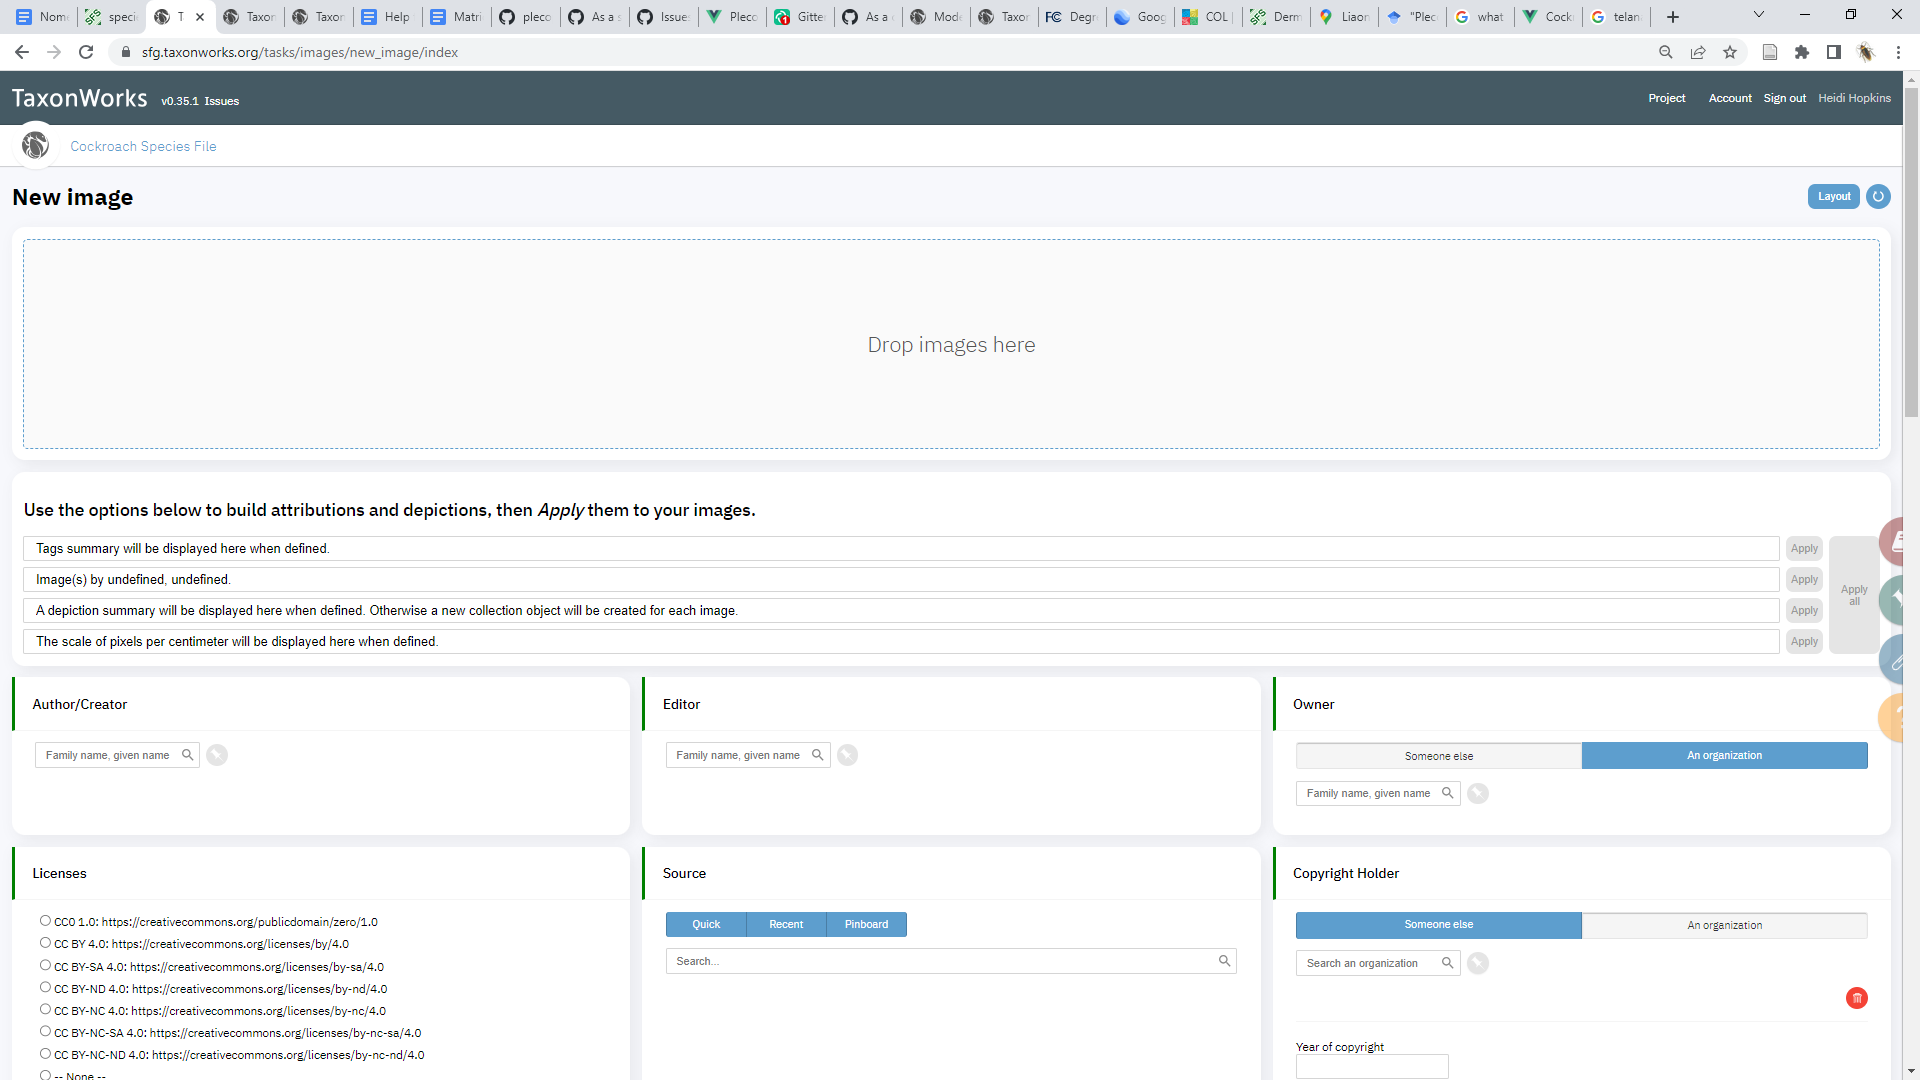Click the pin icon beside Editor search field
This screenshot has height=1080, width=1920.
pyautogui.click(x=848, y=755)
